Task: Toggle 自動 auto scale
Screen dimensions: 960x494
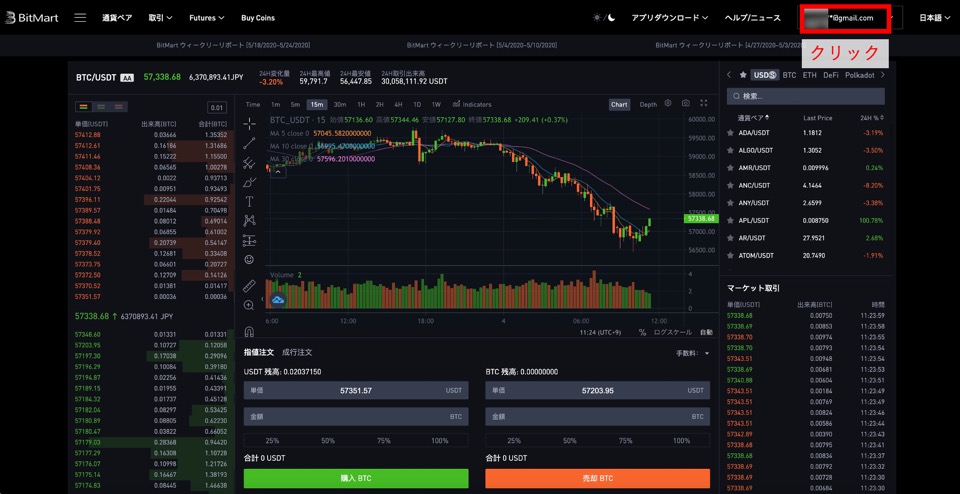Action: click(706, 332)
